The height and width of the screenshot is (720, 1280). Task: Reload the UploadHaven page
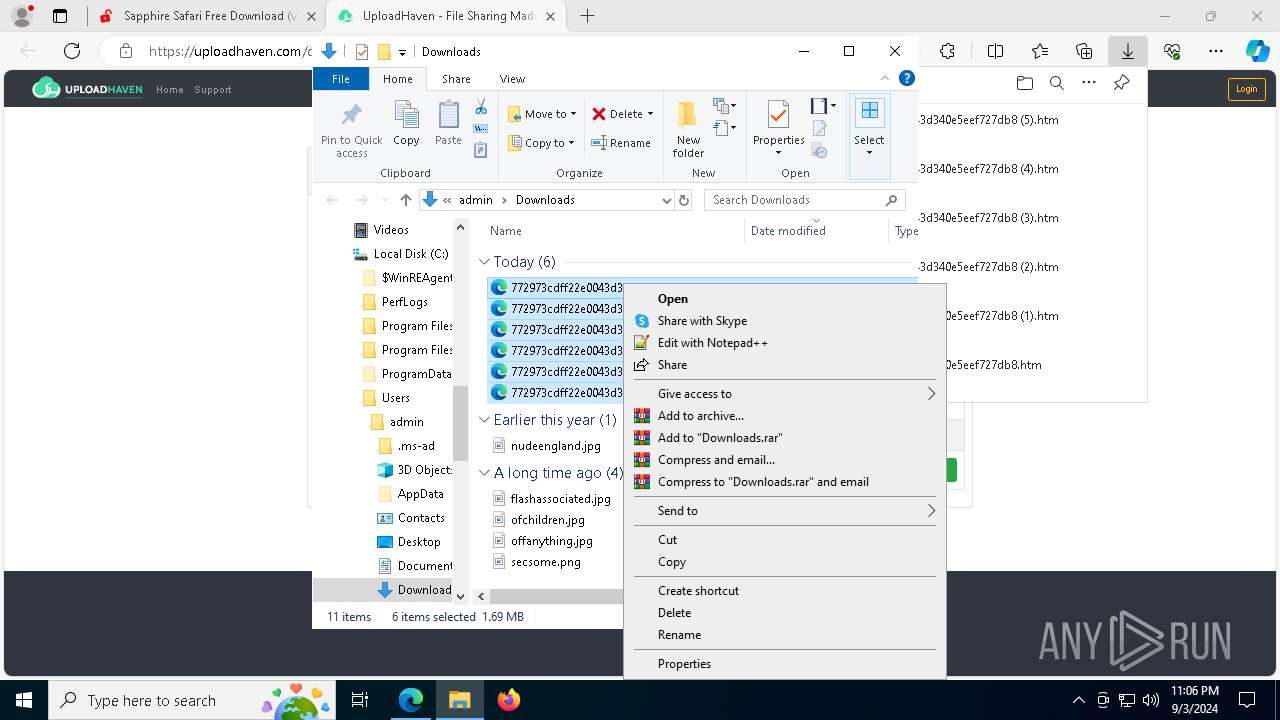72,51
